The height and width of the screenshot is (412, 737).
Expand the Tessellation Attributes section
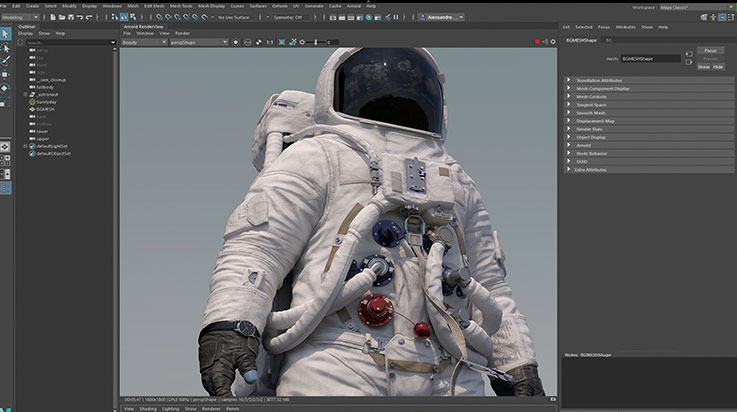(x=598, y=80)
